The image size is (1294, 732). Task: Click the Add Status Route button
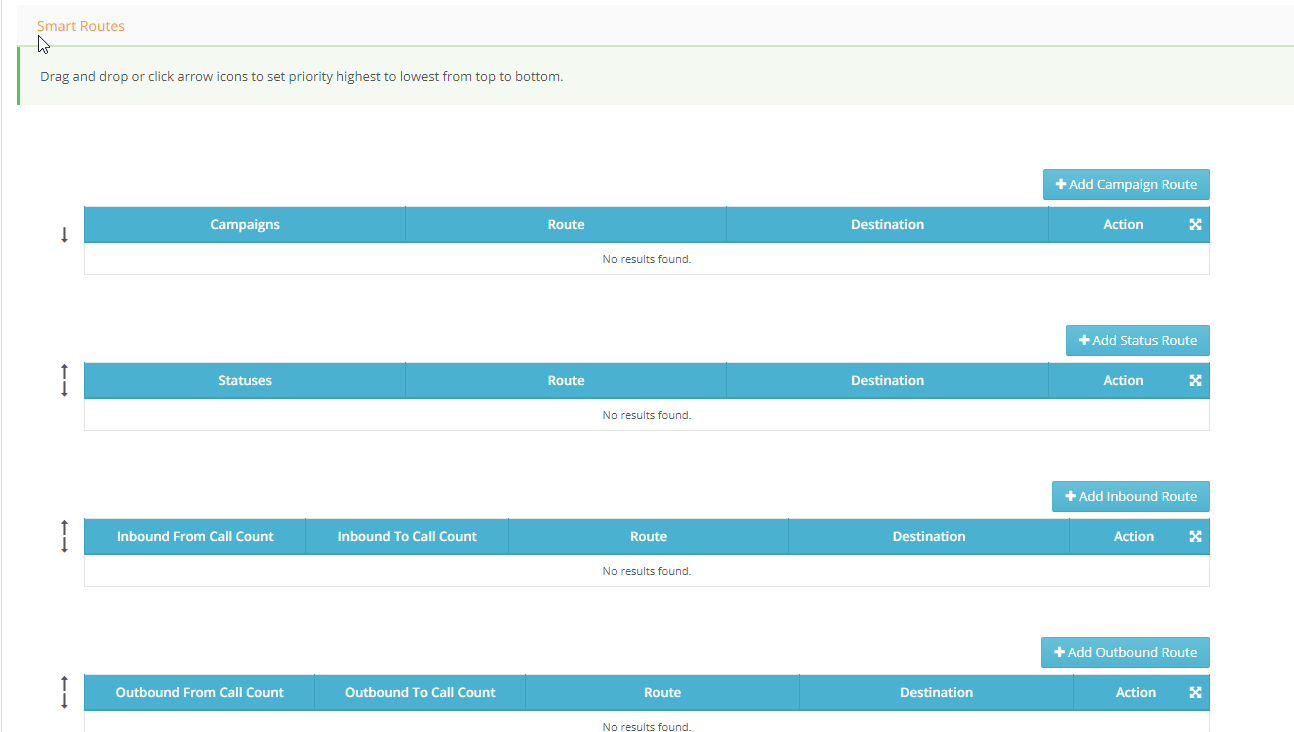pos(1138,340)
